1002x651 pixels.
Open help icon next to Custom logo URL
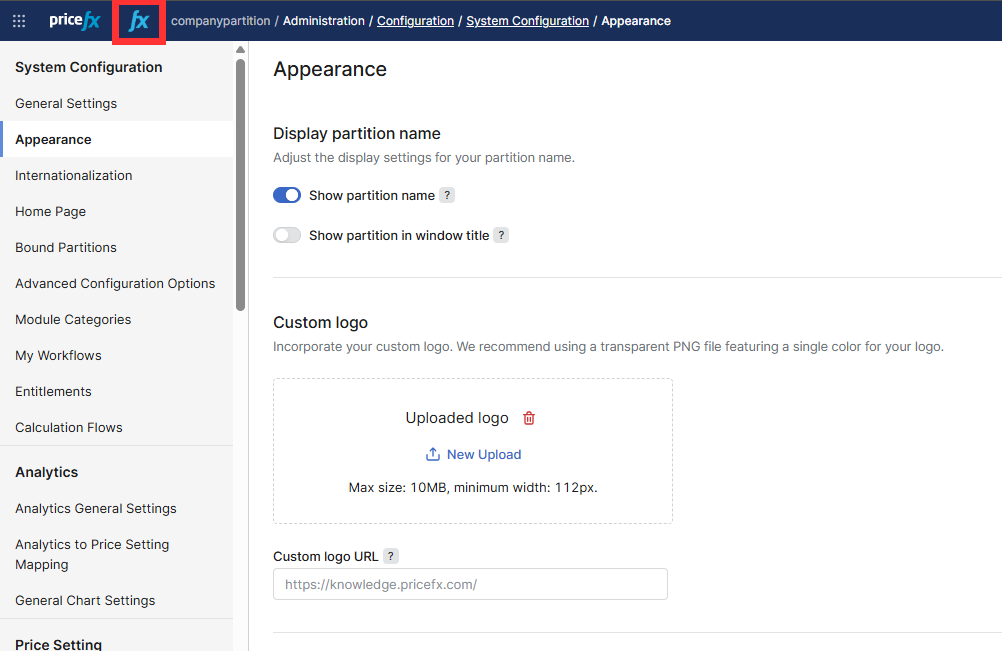391,557
